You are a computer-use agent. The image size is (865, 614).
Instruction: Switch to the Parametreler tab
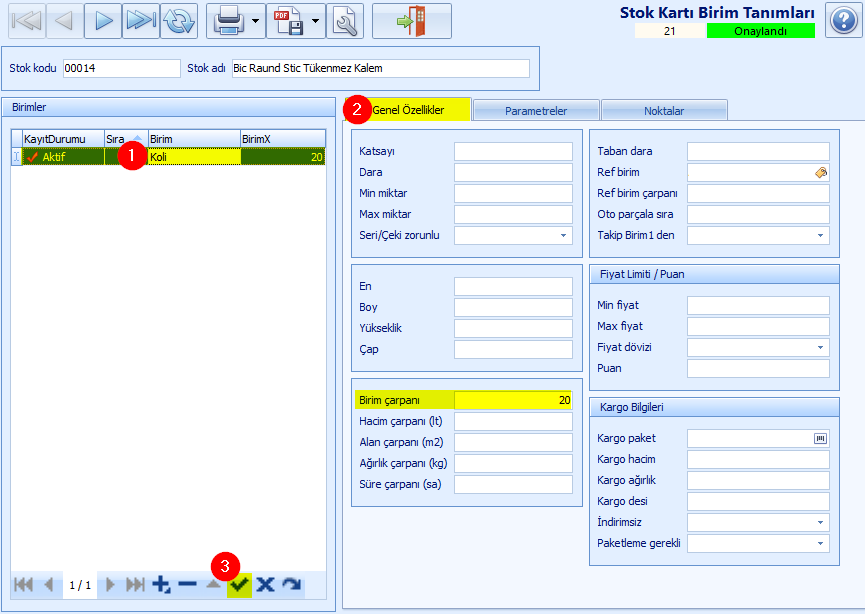click(536, 110)
